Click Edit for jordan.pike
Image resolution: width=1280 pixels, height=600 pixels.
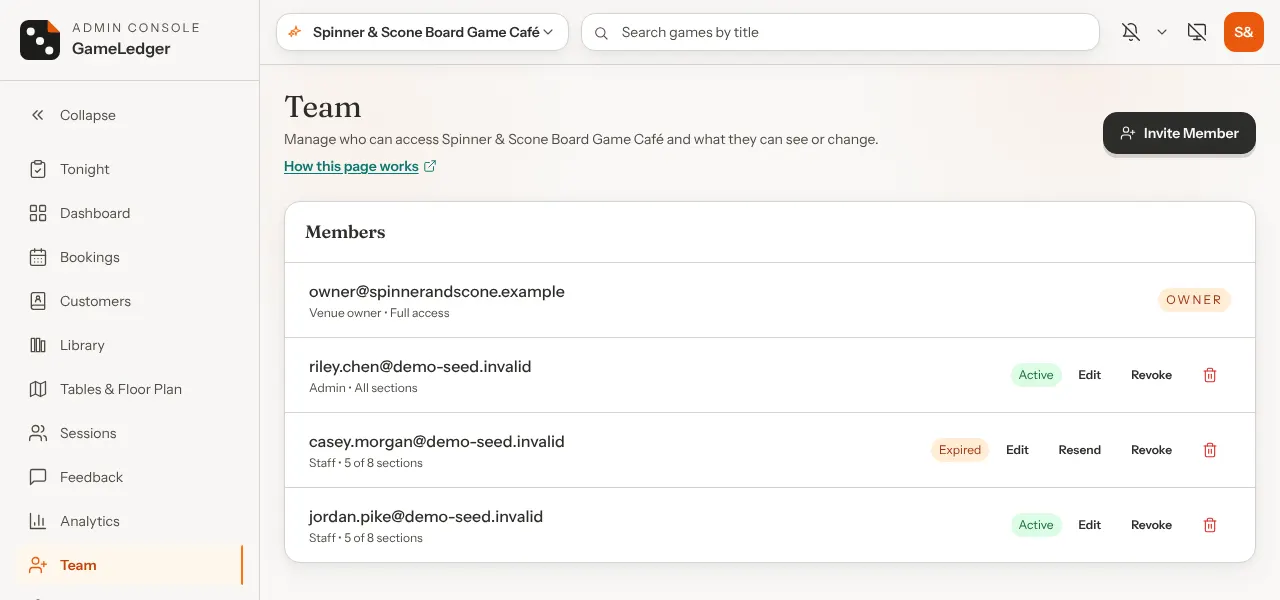pos(1089,525)
